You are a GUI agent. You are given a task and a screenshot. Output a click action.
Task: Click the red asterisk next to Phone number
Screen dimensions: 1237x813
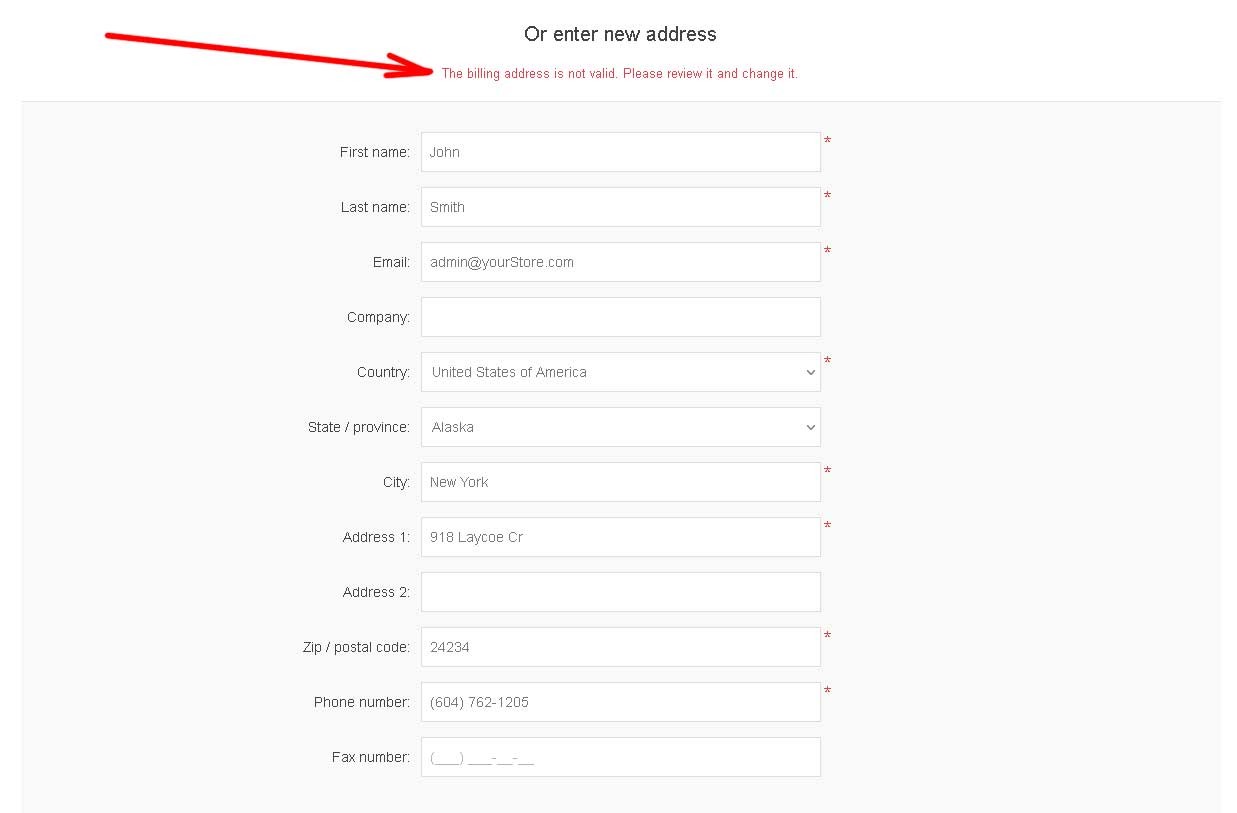(827, 691)
